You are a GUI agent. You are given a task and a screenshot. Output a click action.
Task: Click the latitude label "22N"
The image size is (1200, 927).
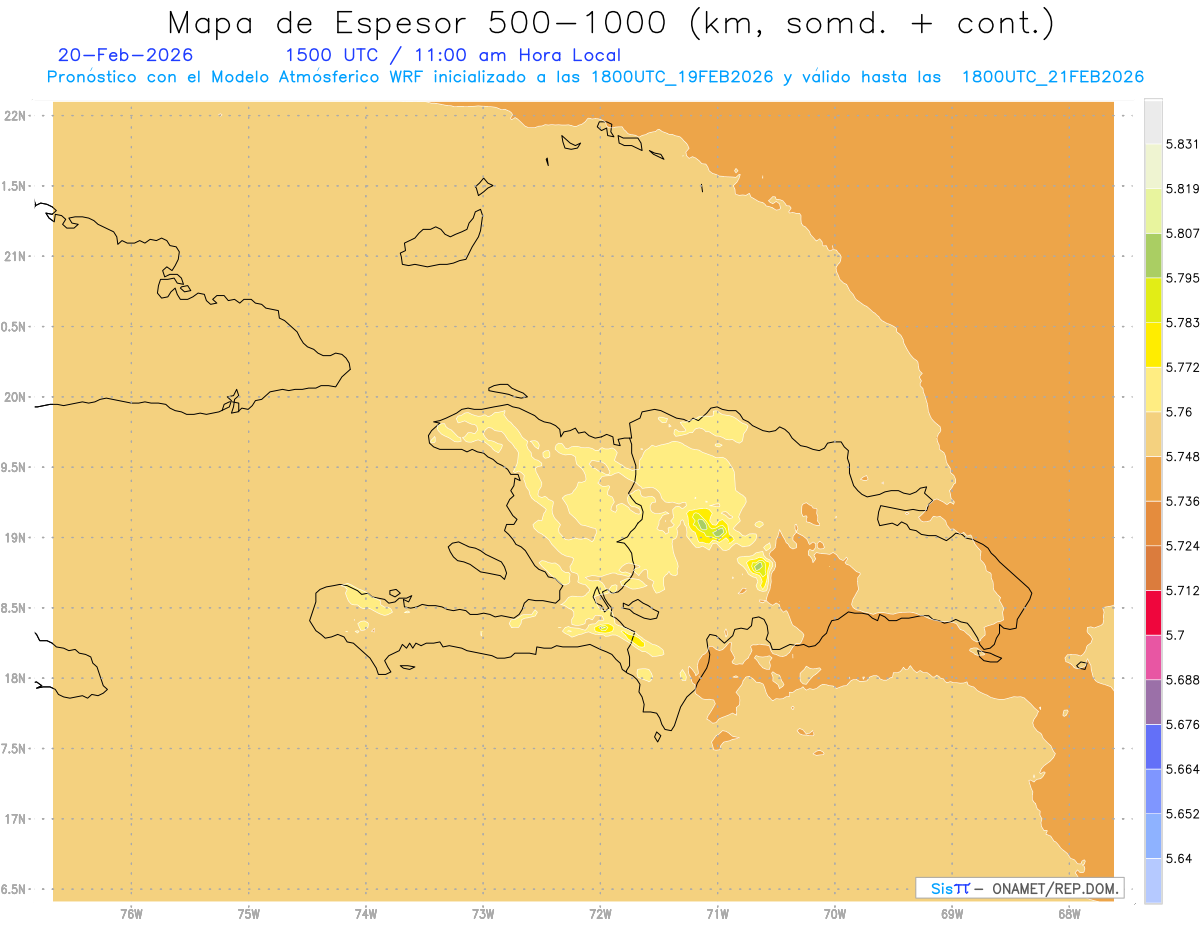[x=16, y=116]
